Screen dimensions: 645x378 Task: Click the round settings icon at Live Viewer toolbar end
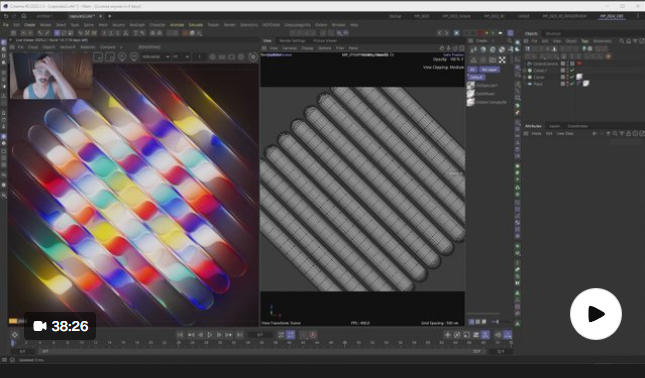[x=253, y=57]
